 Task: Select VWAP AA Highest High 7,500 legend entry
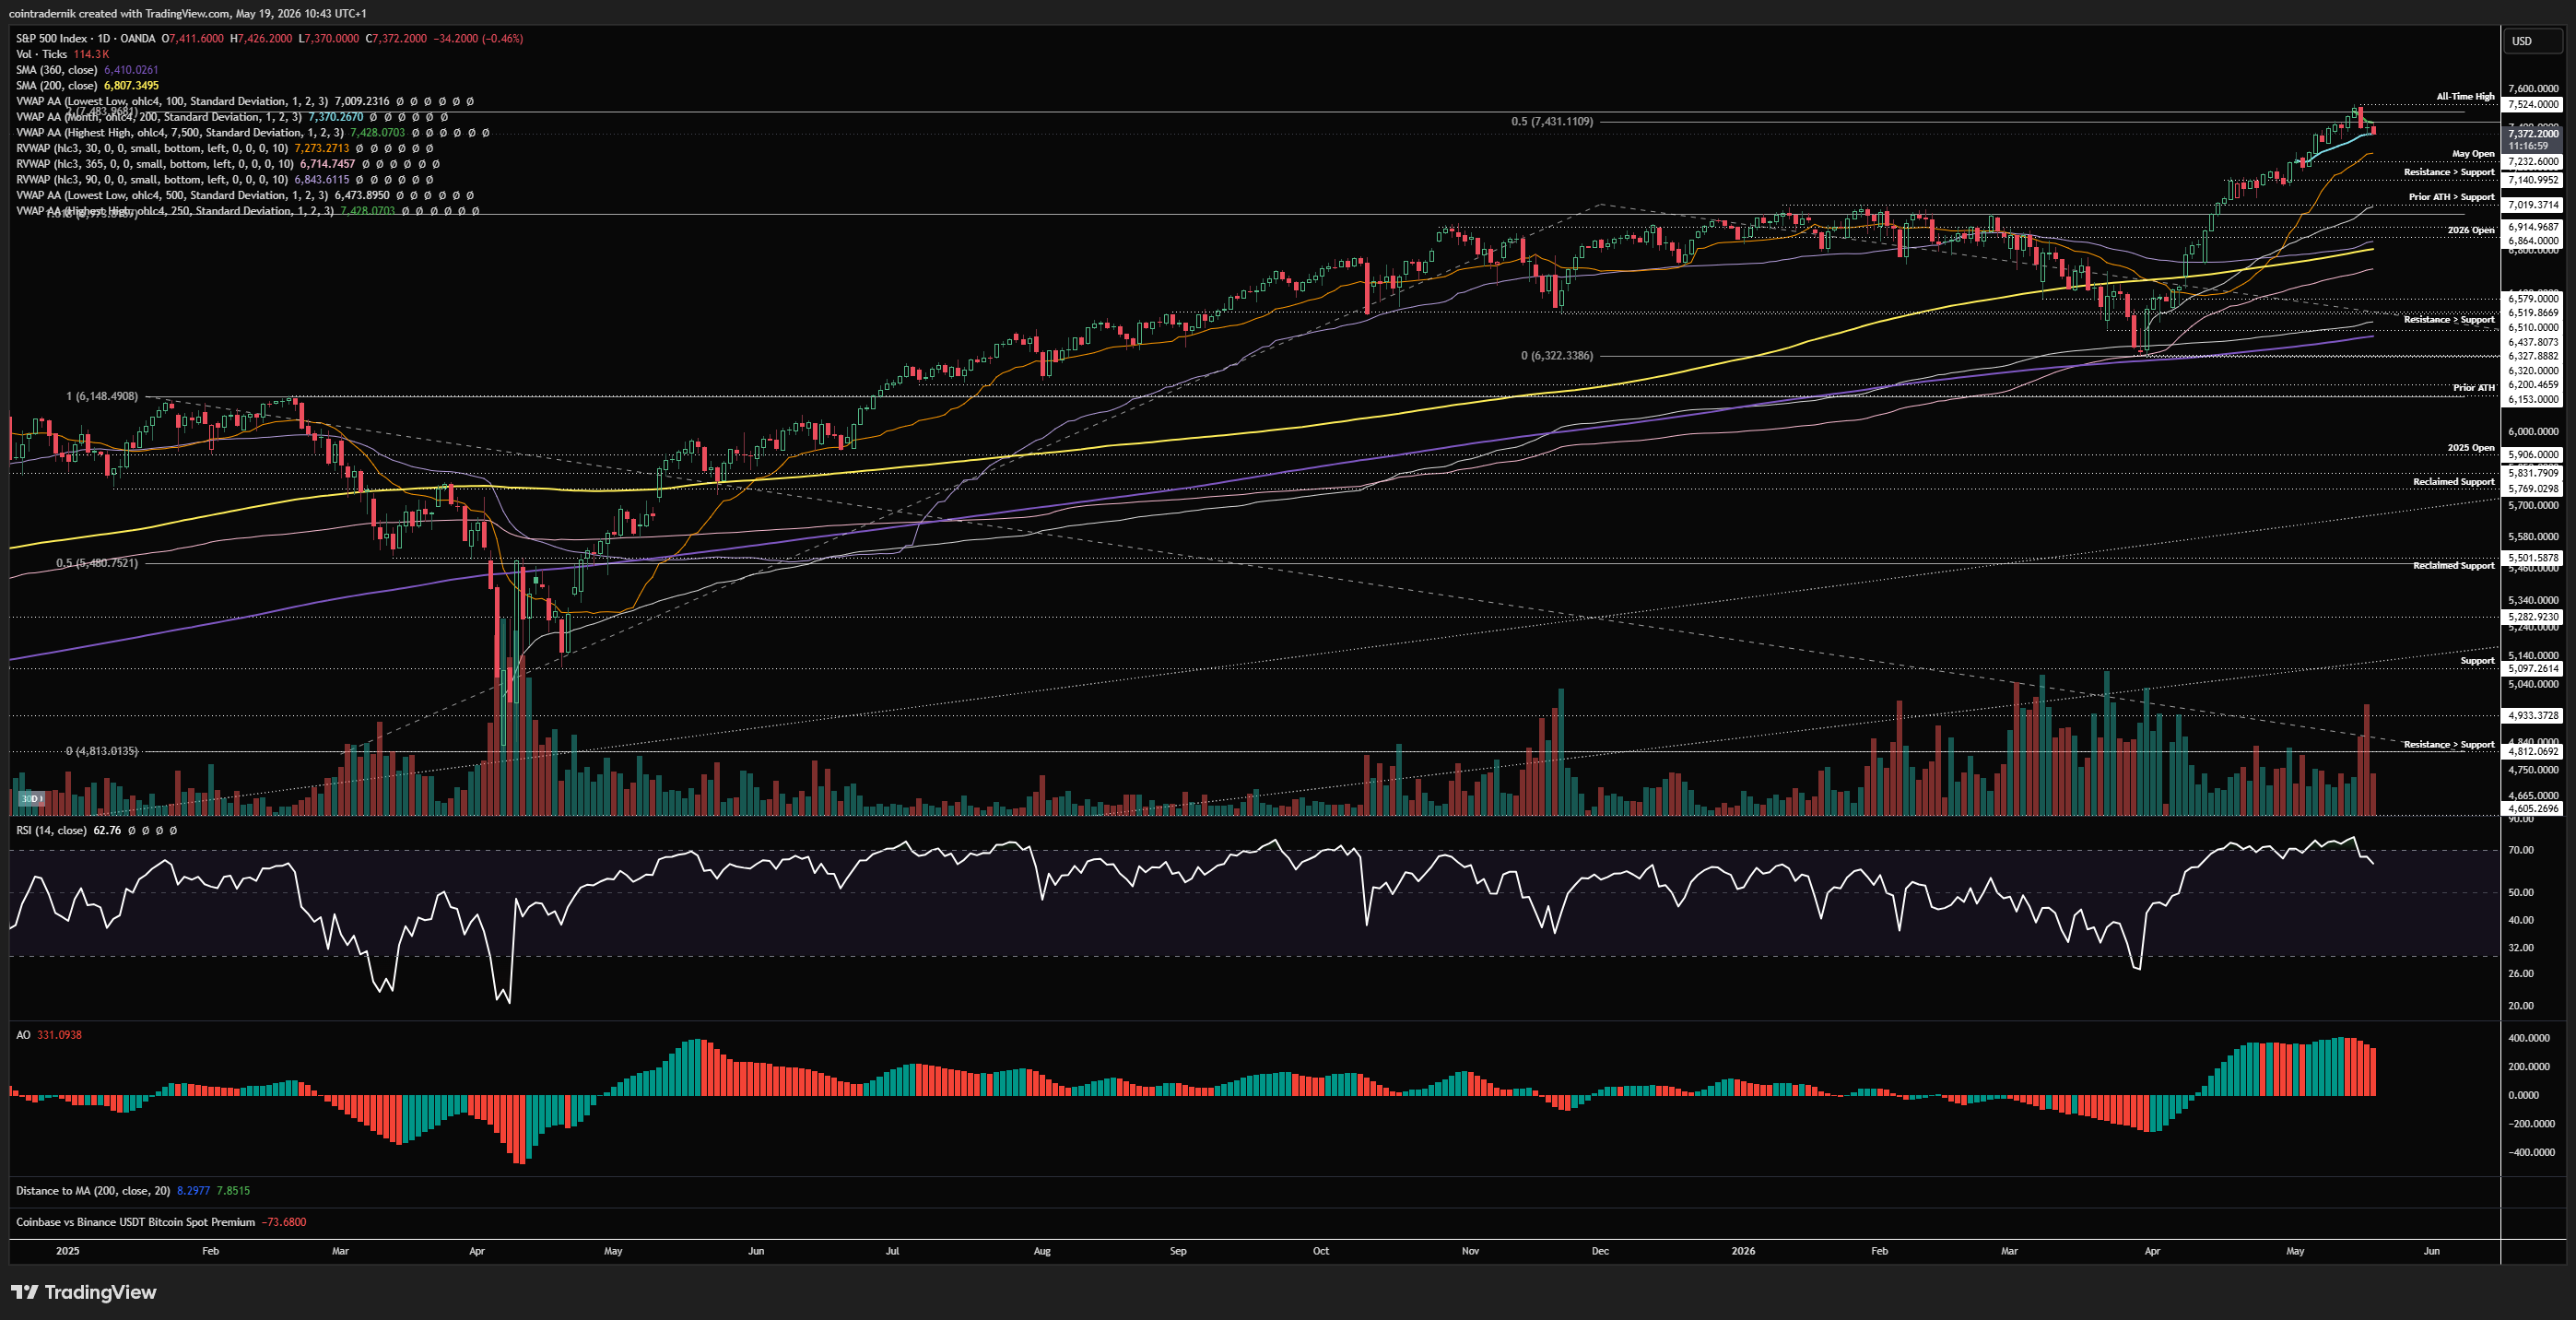(x=253, y=132)
